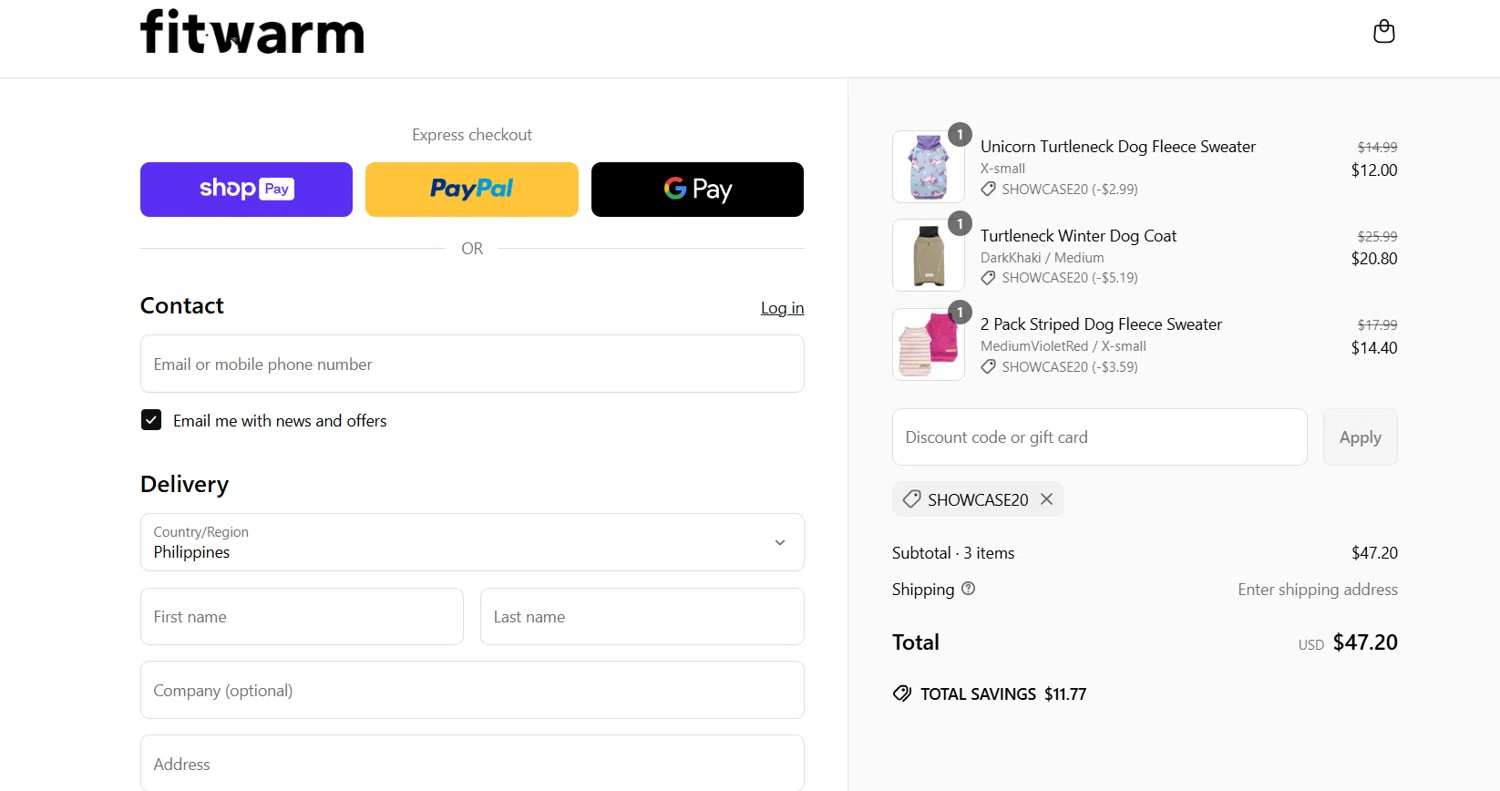The image size is (1500, 791).
Task: Focus the Company (optional) field
Action: (x=472, y=690)
